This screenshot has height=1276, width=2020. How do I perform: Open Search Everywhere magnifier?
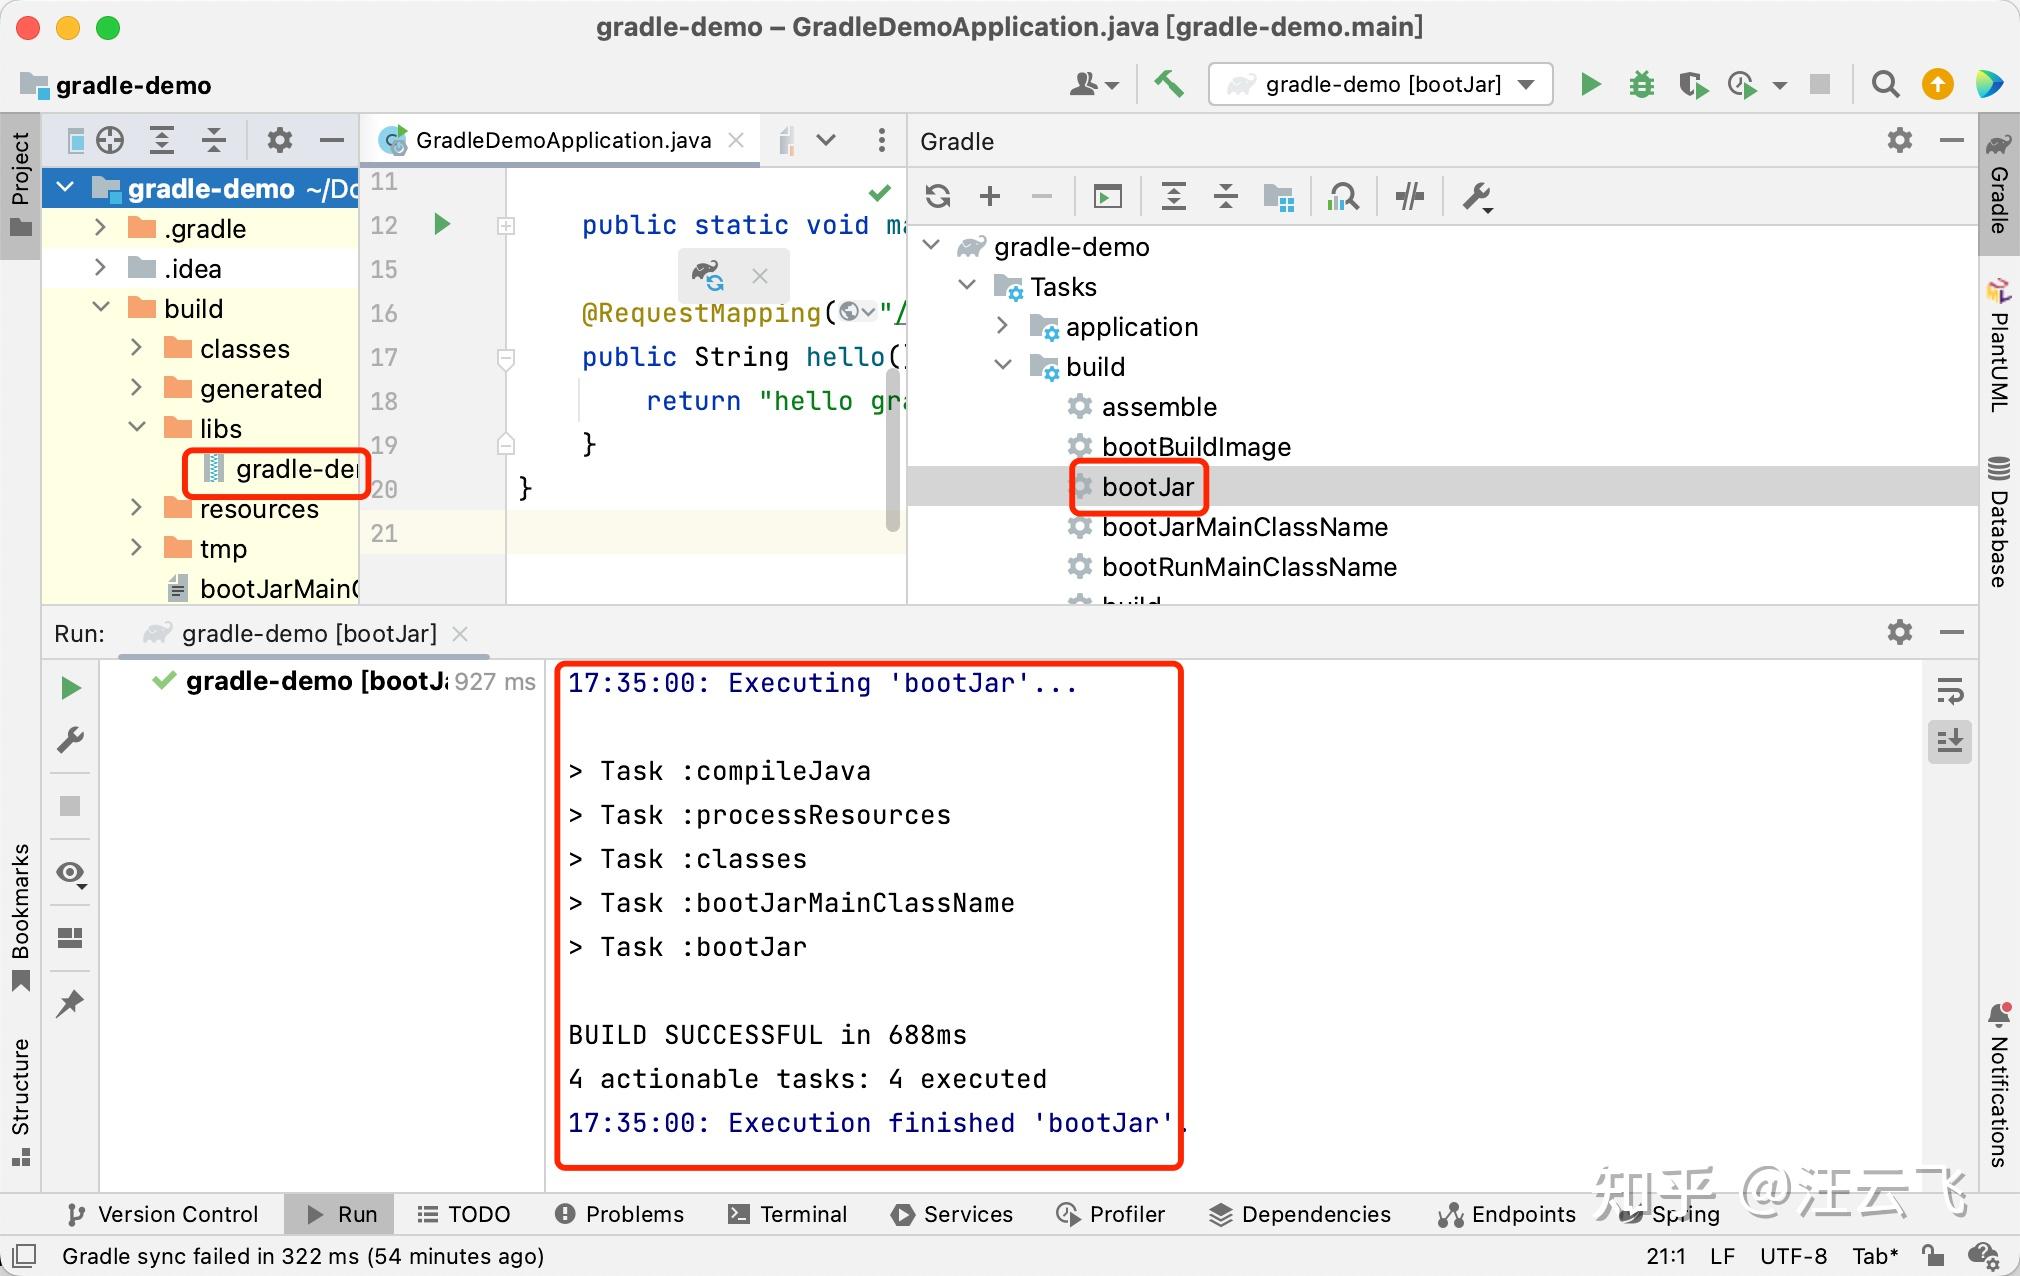(1886, 84)
